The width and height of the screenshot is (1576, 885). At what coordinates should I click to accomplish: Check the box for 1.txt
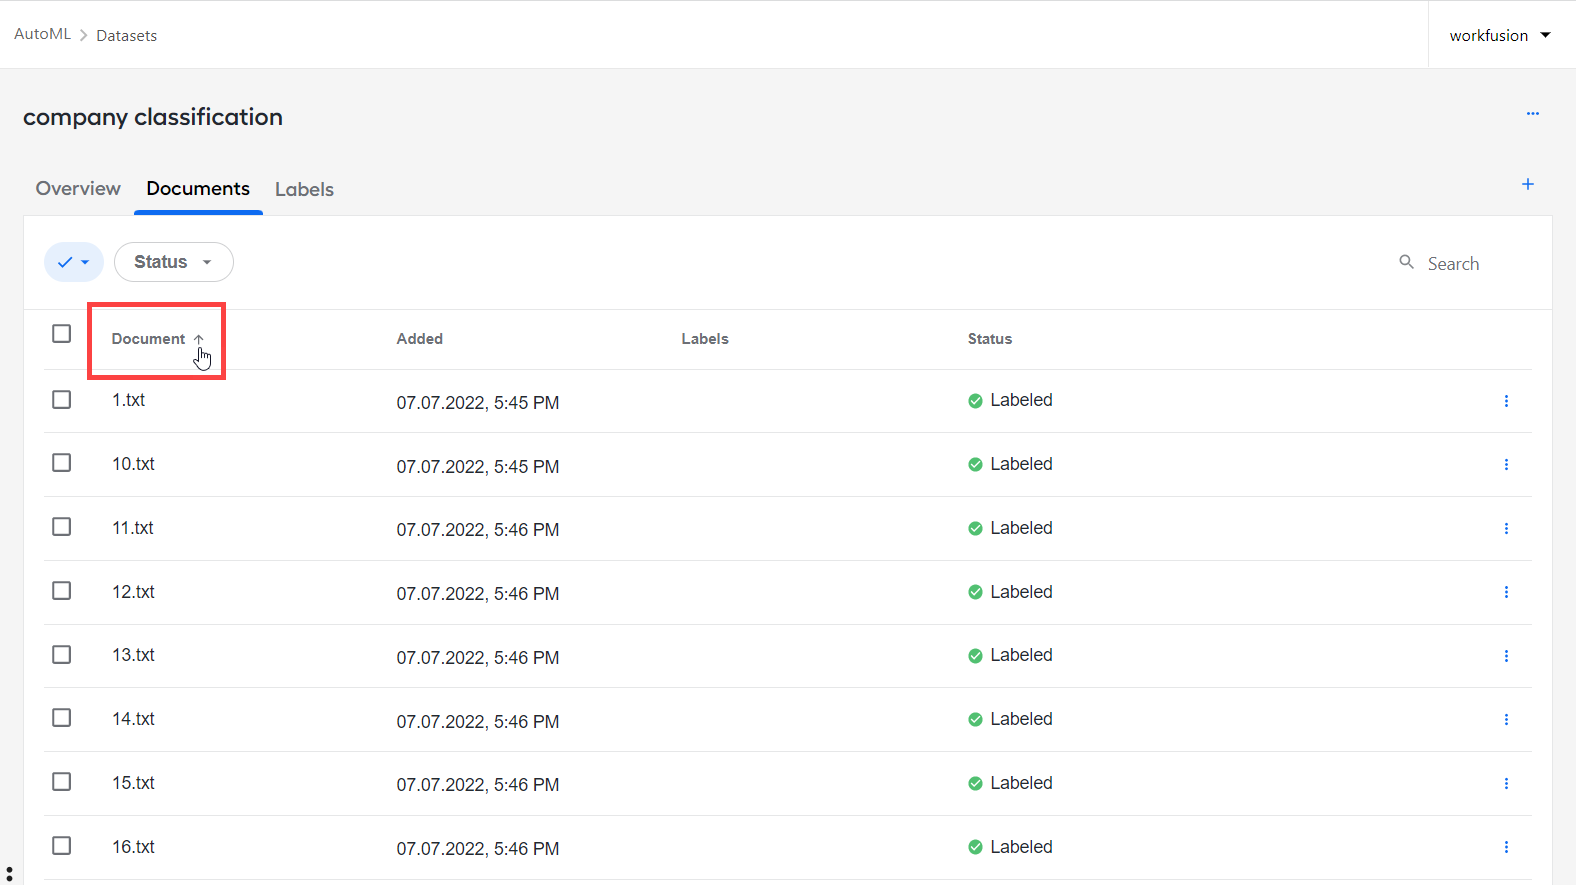tap(62, 400)
